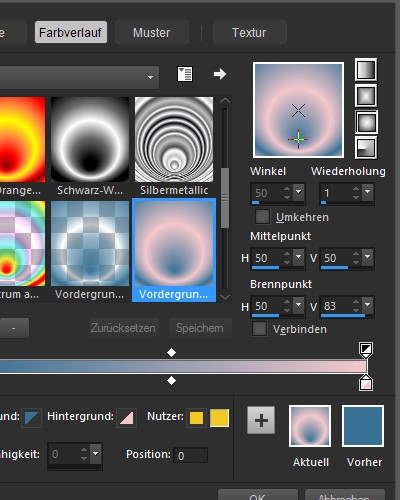Click the Wiederholung value 1 field
The height and width of the screenshot is (500, 400).
pyautogui.click(x=335, y=193)
